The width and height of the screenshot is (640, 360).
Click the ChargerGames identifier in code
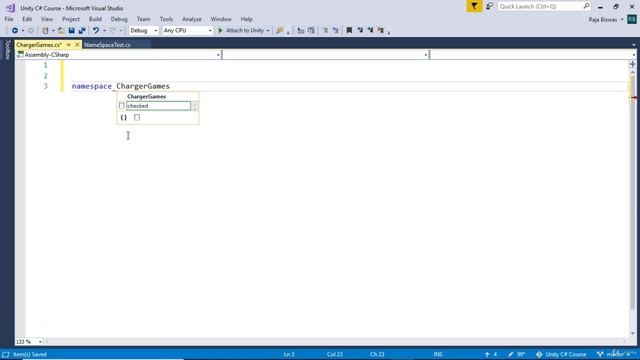coord(143,86)
